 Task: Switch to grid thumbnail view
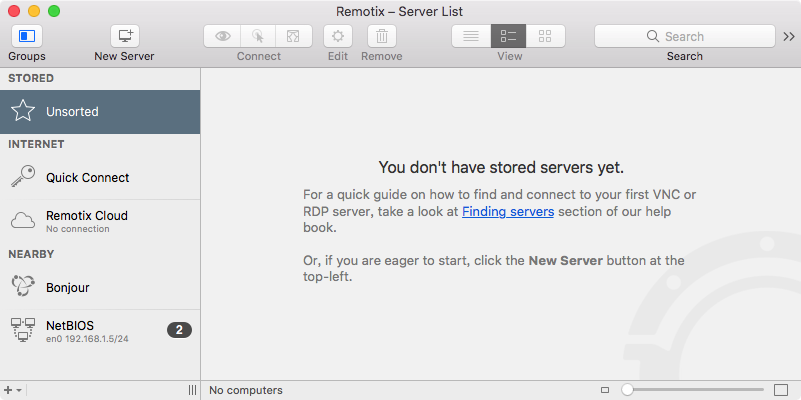(545, 36)
